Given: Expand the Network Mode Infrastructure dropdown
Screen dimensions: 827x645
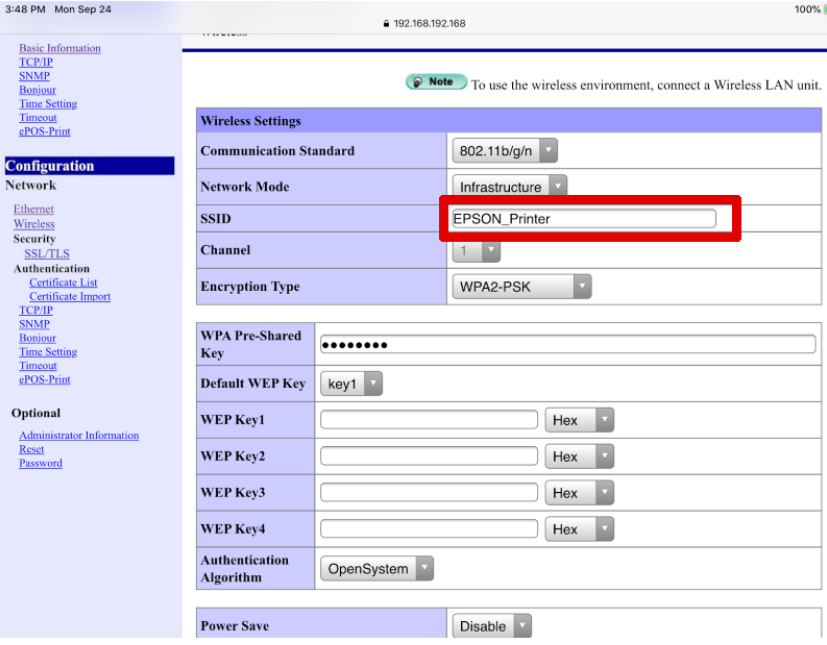Looking at the screenshot, I should 512,187.
